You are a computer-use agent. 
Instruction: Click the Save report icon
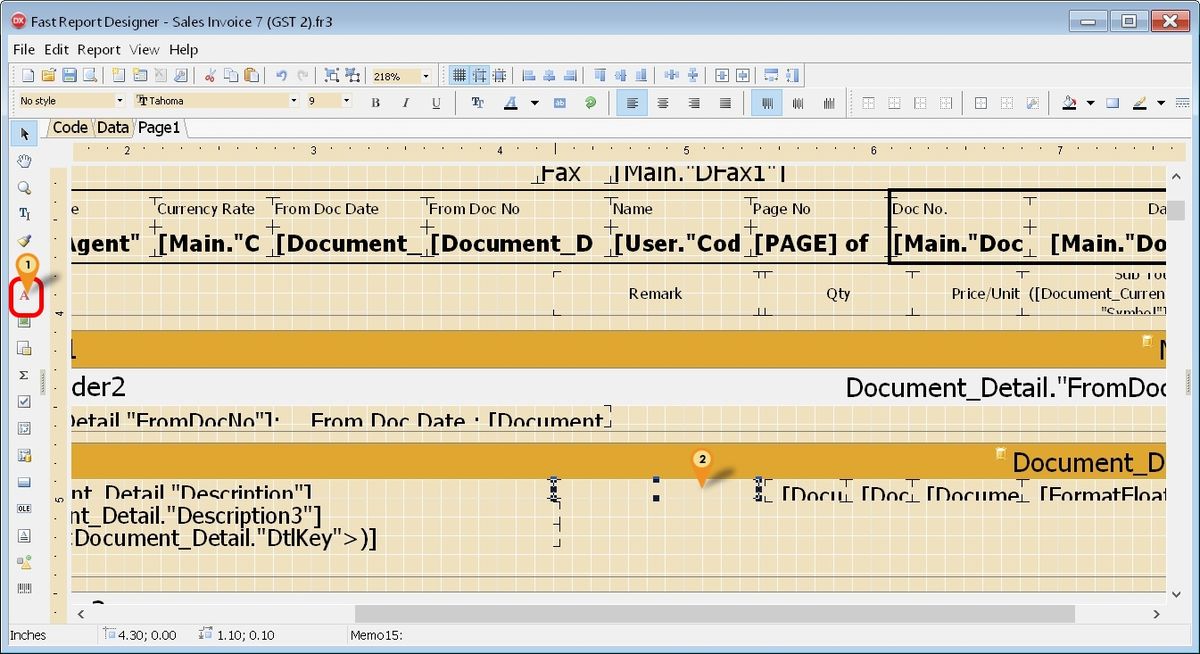70,76
